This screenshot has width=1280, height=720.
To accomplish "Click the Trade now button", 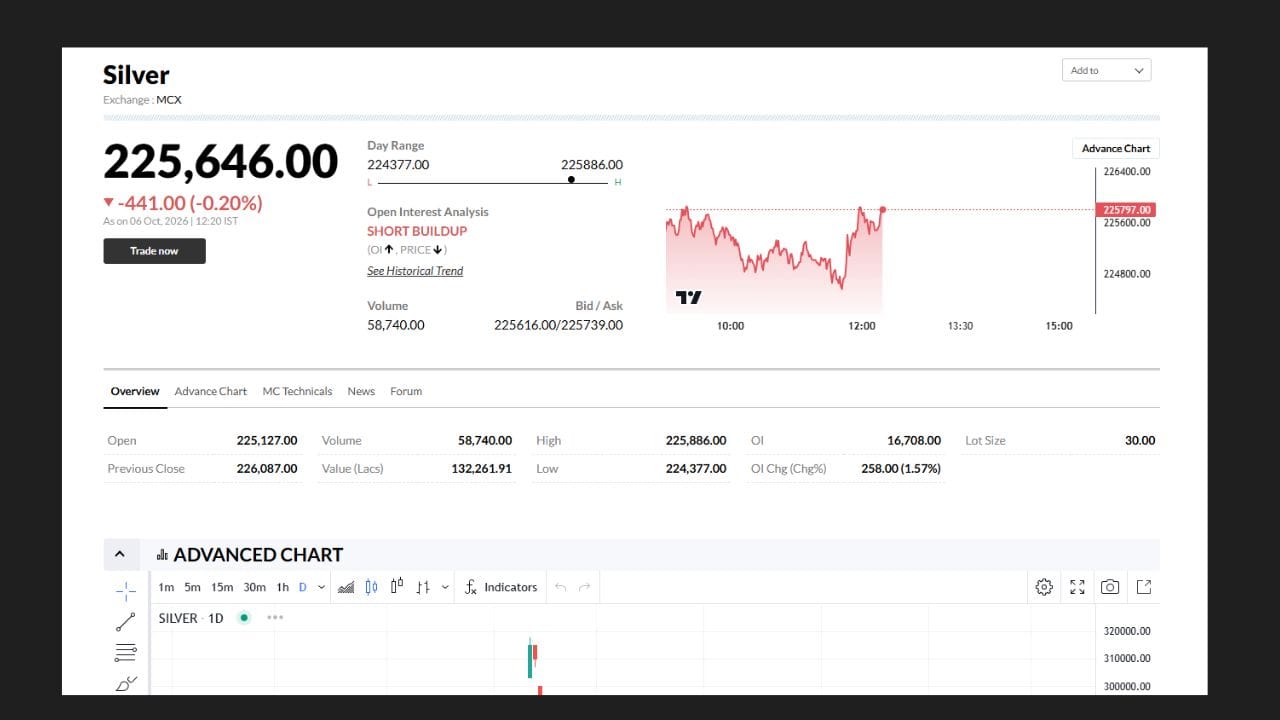I will [154, 251].
